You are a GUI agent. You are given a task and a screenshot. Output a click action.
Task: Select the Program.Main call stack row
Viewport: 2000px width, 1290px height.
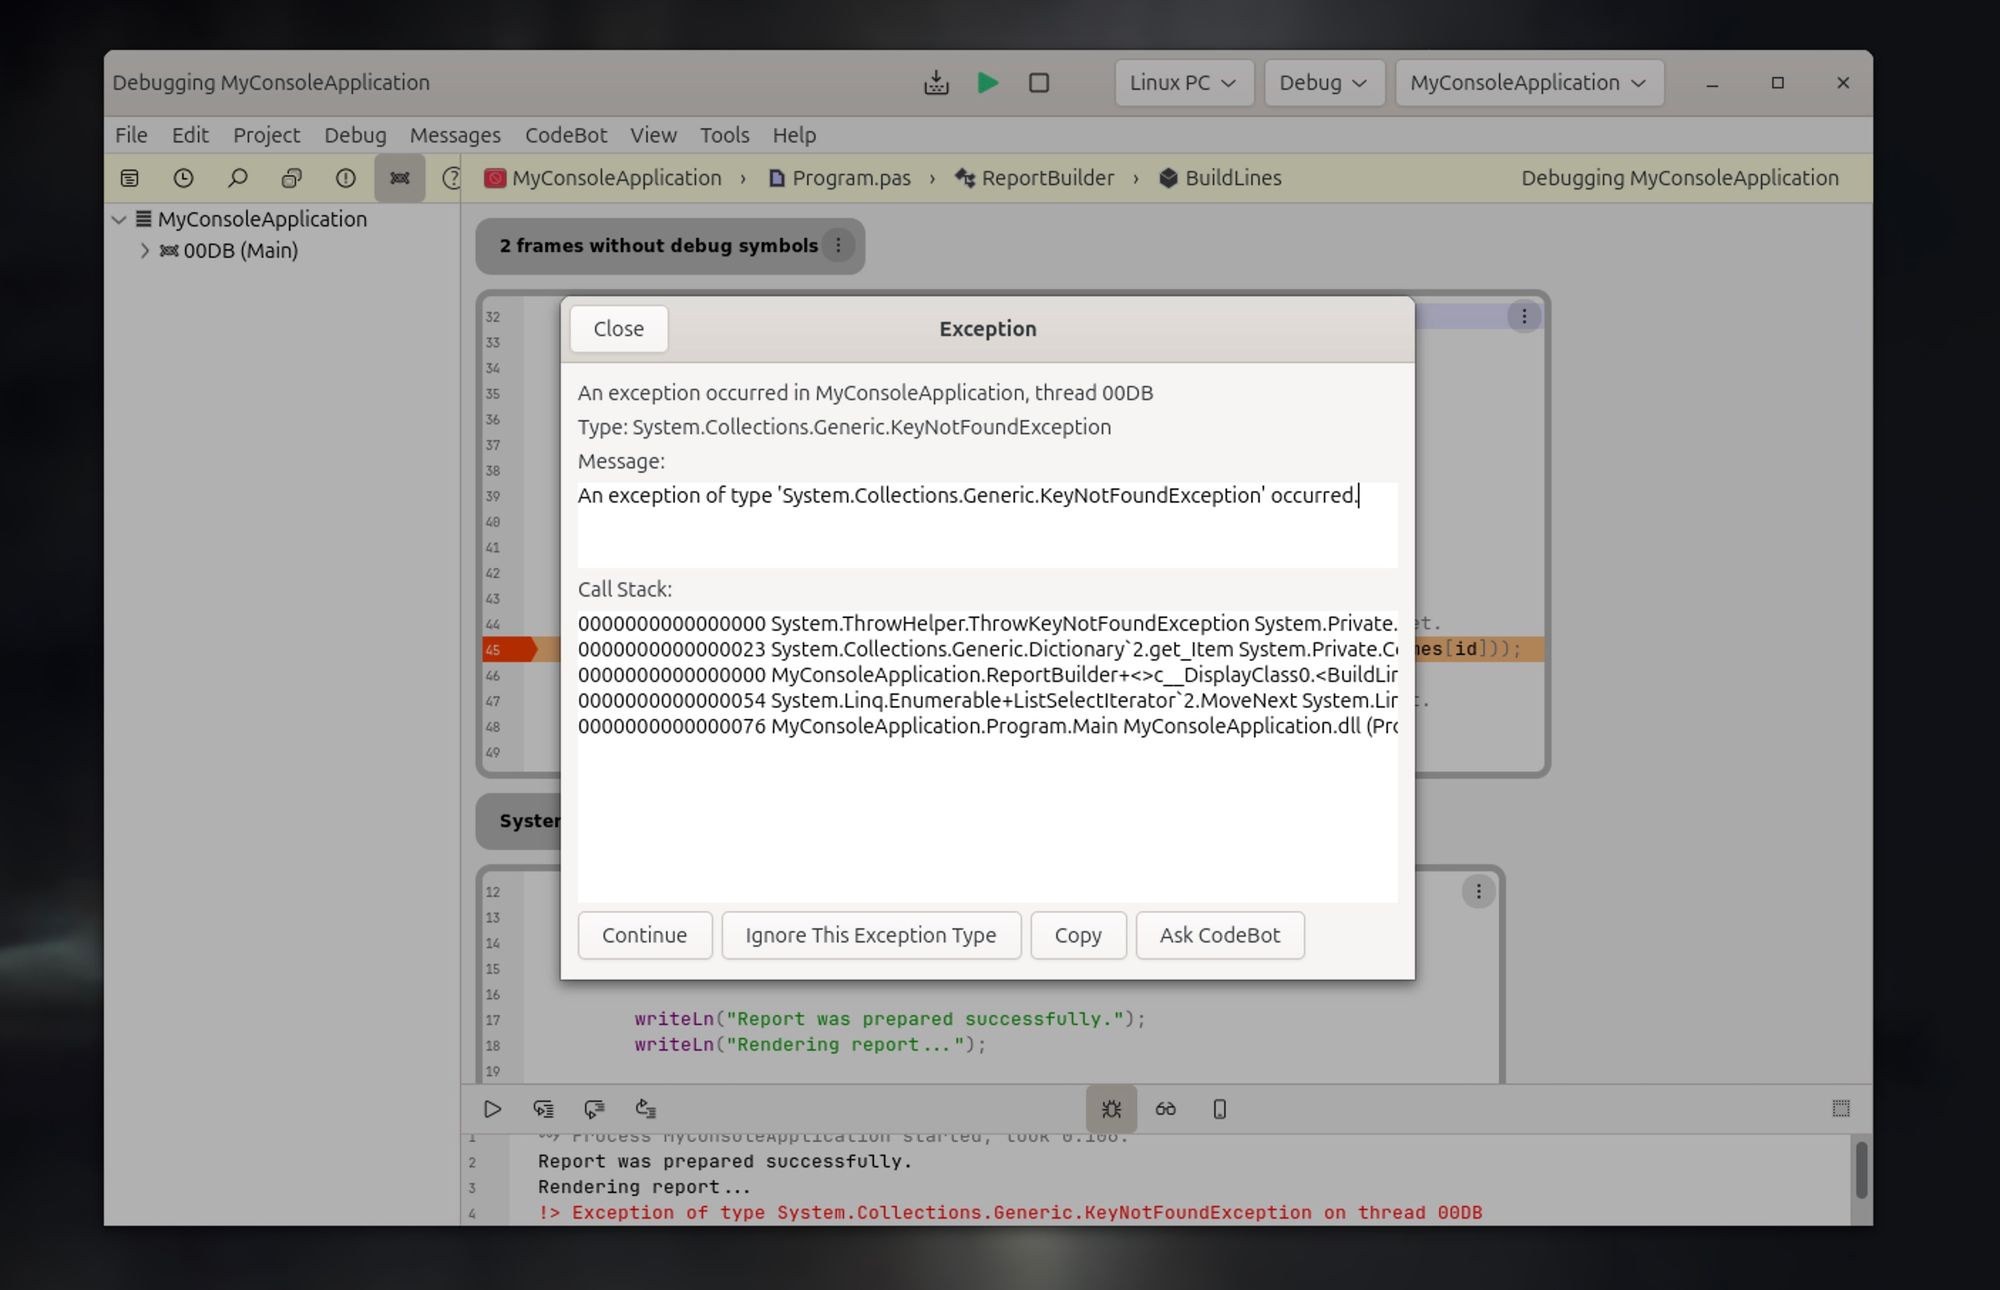click(x=988, y=727)
